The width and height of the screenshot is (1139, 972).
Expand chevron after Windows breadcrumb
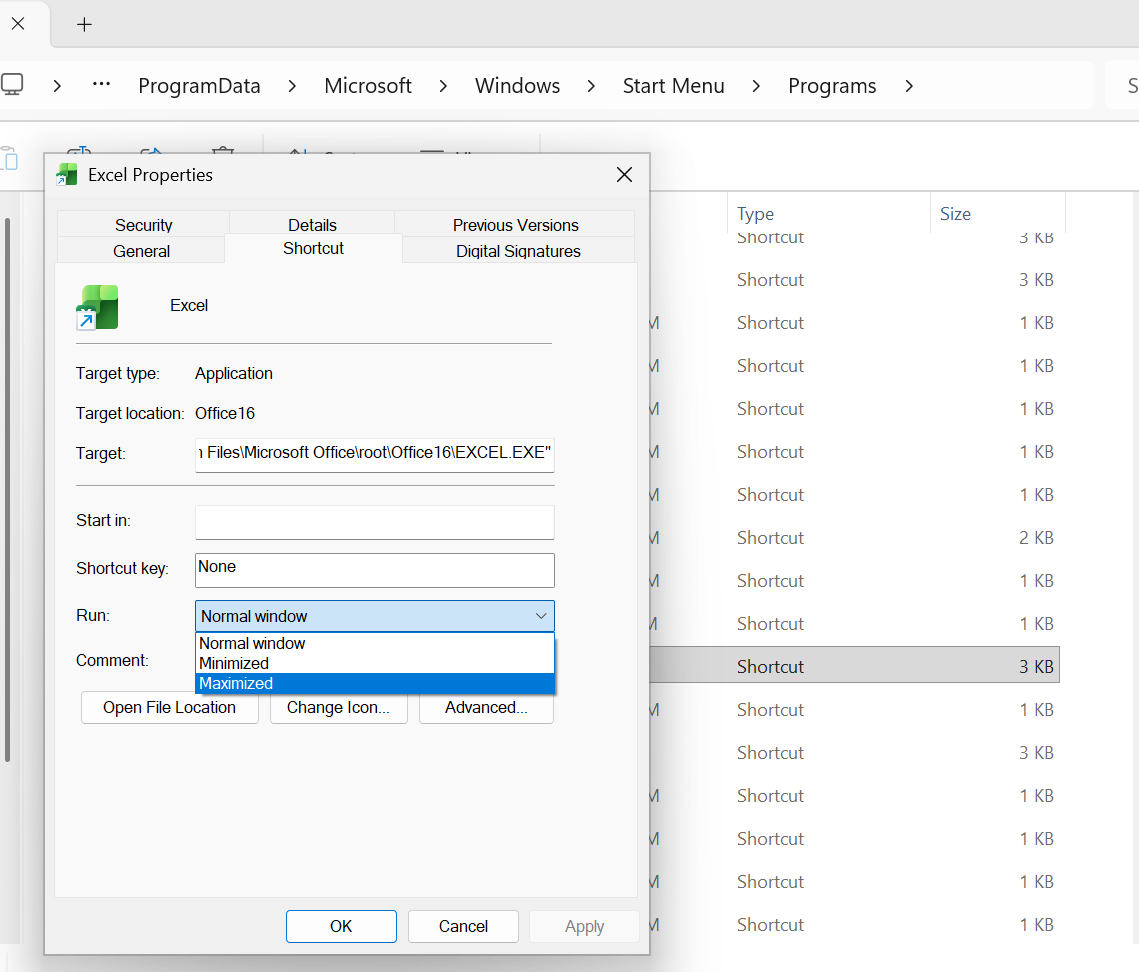pyautogui.click(x=591, y=86)
